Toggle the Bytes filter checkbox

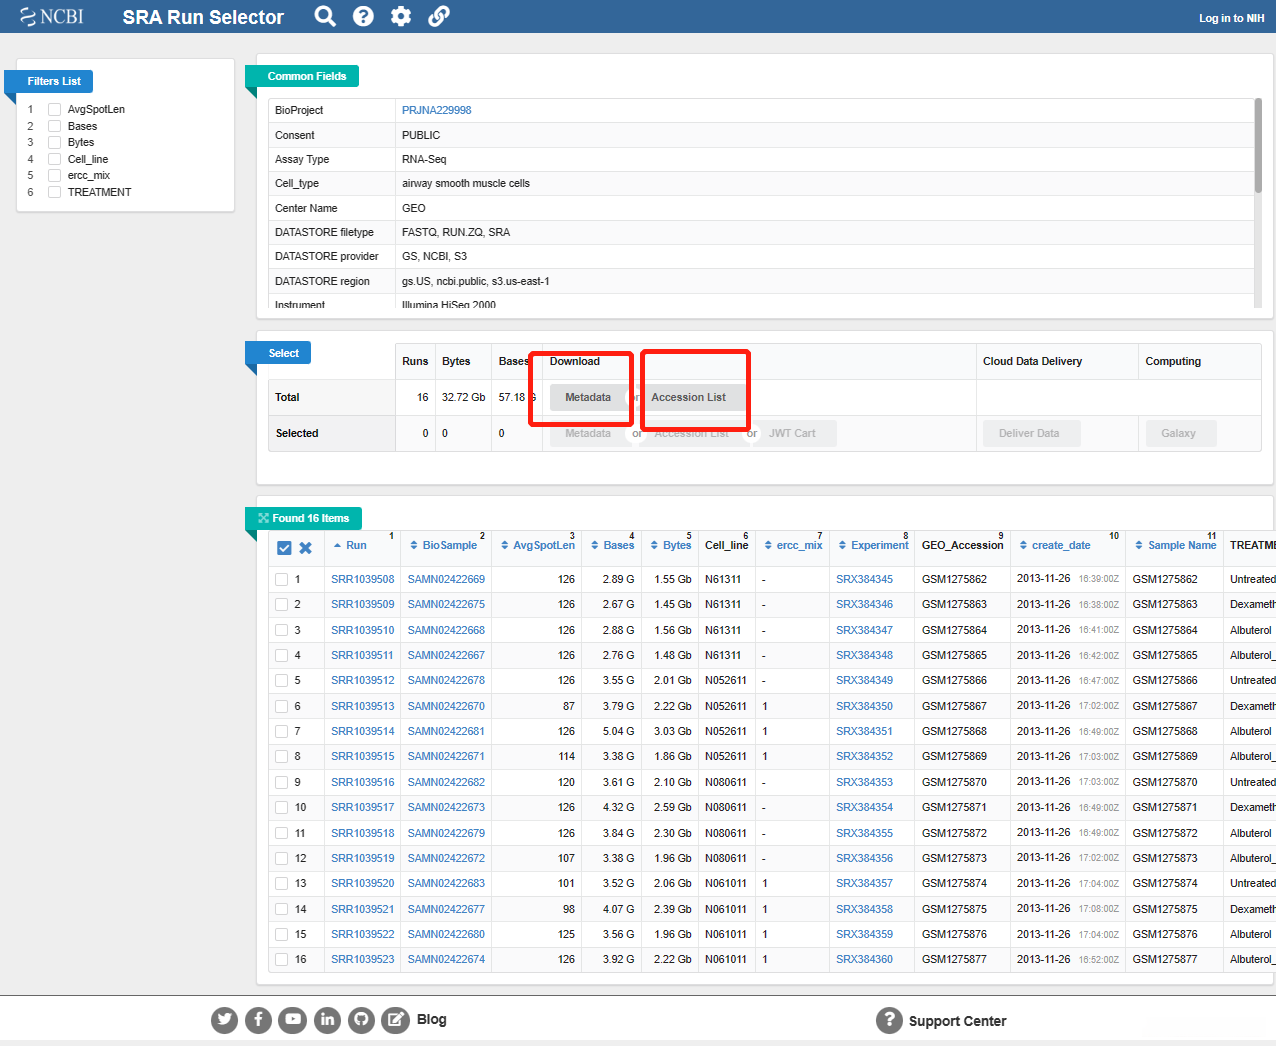pyautogui.click(x=55, y=142)
